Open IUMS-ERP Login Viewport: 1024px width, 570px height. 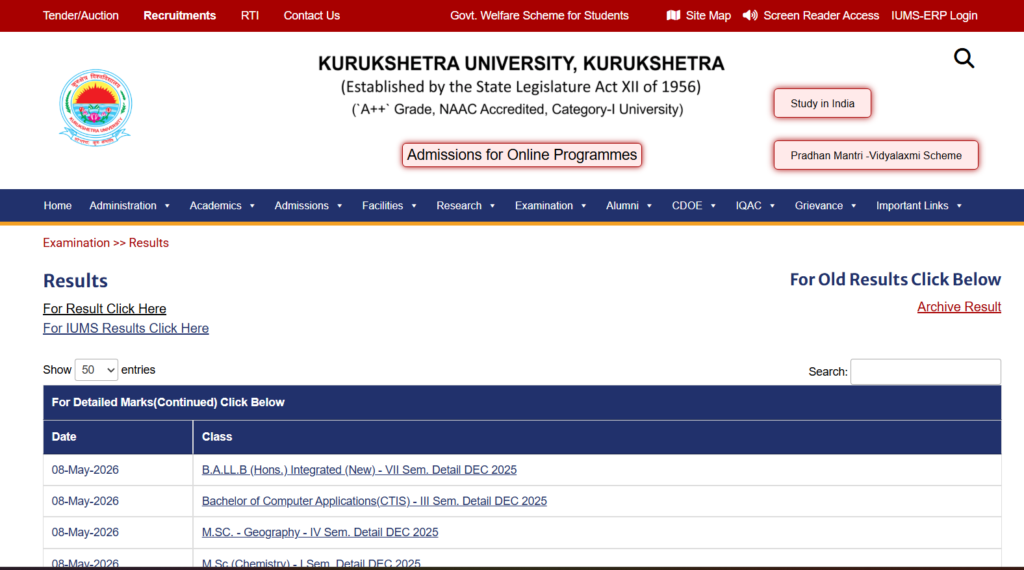click(934, 15)
